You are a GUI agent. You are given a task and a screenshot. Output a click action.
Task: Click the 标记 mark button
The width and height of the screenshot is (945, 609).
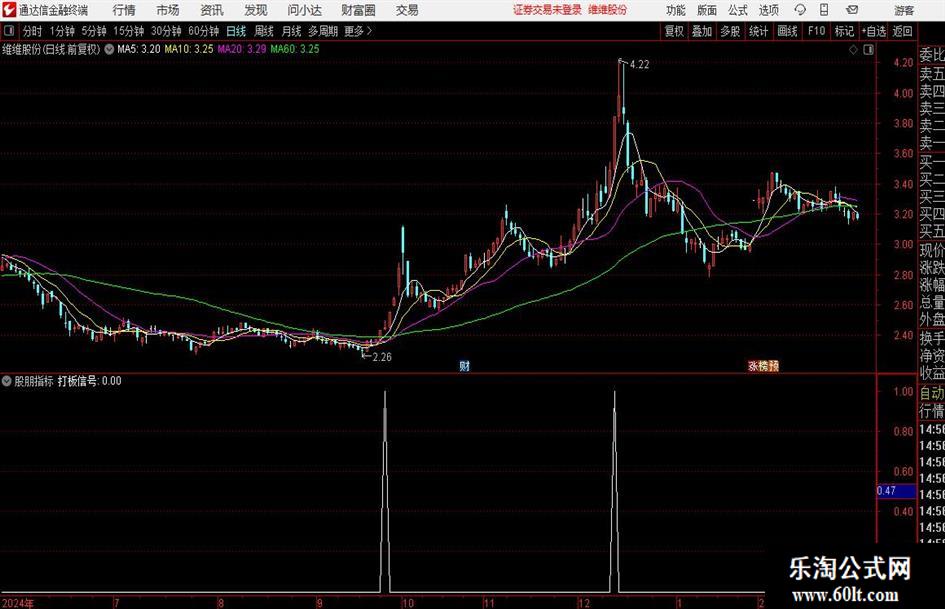(844, 31)
